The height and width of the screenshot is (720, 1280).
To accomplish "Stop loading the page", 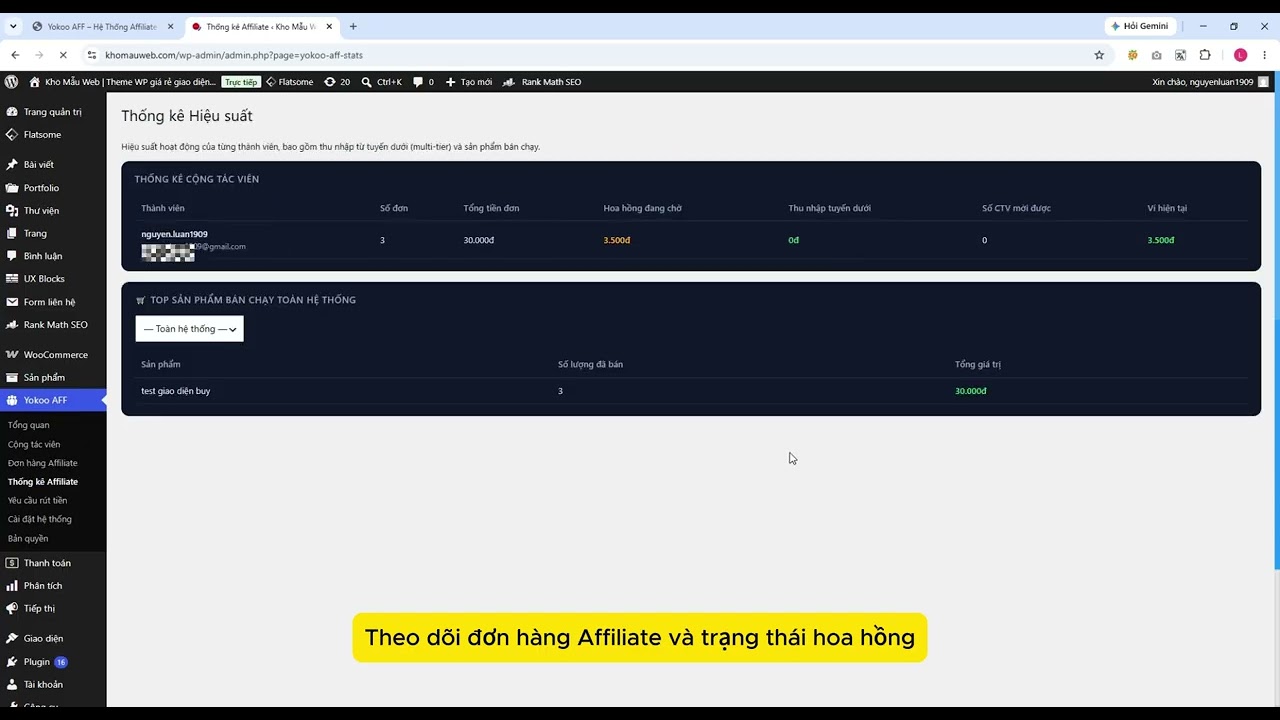I will pyautogui.click(x=62, y=55).
